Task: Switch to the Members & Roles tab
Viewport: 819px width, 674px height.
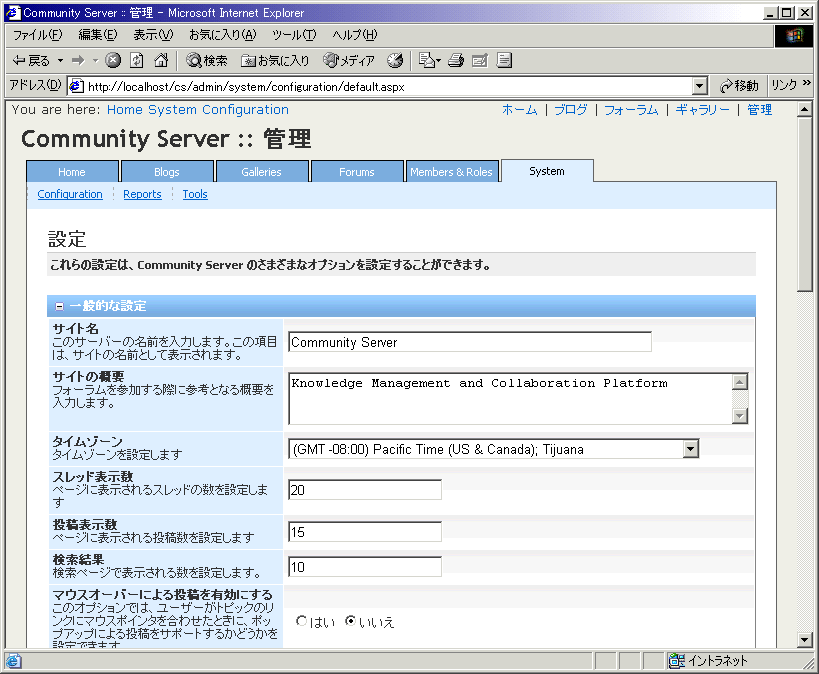Action: pyautogui.click(x=452, y=172)
